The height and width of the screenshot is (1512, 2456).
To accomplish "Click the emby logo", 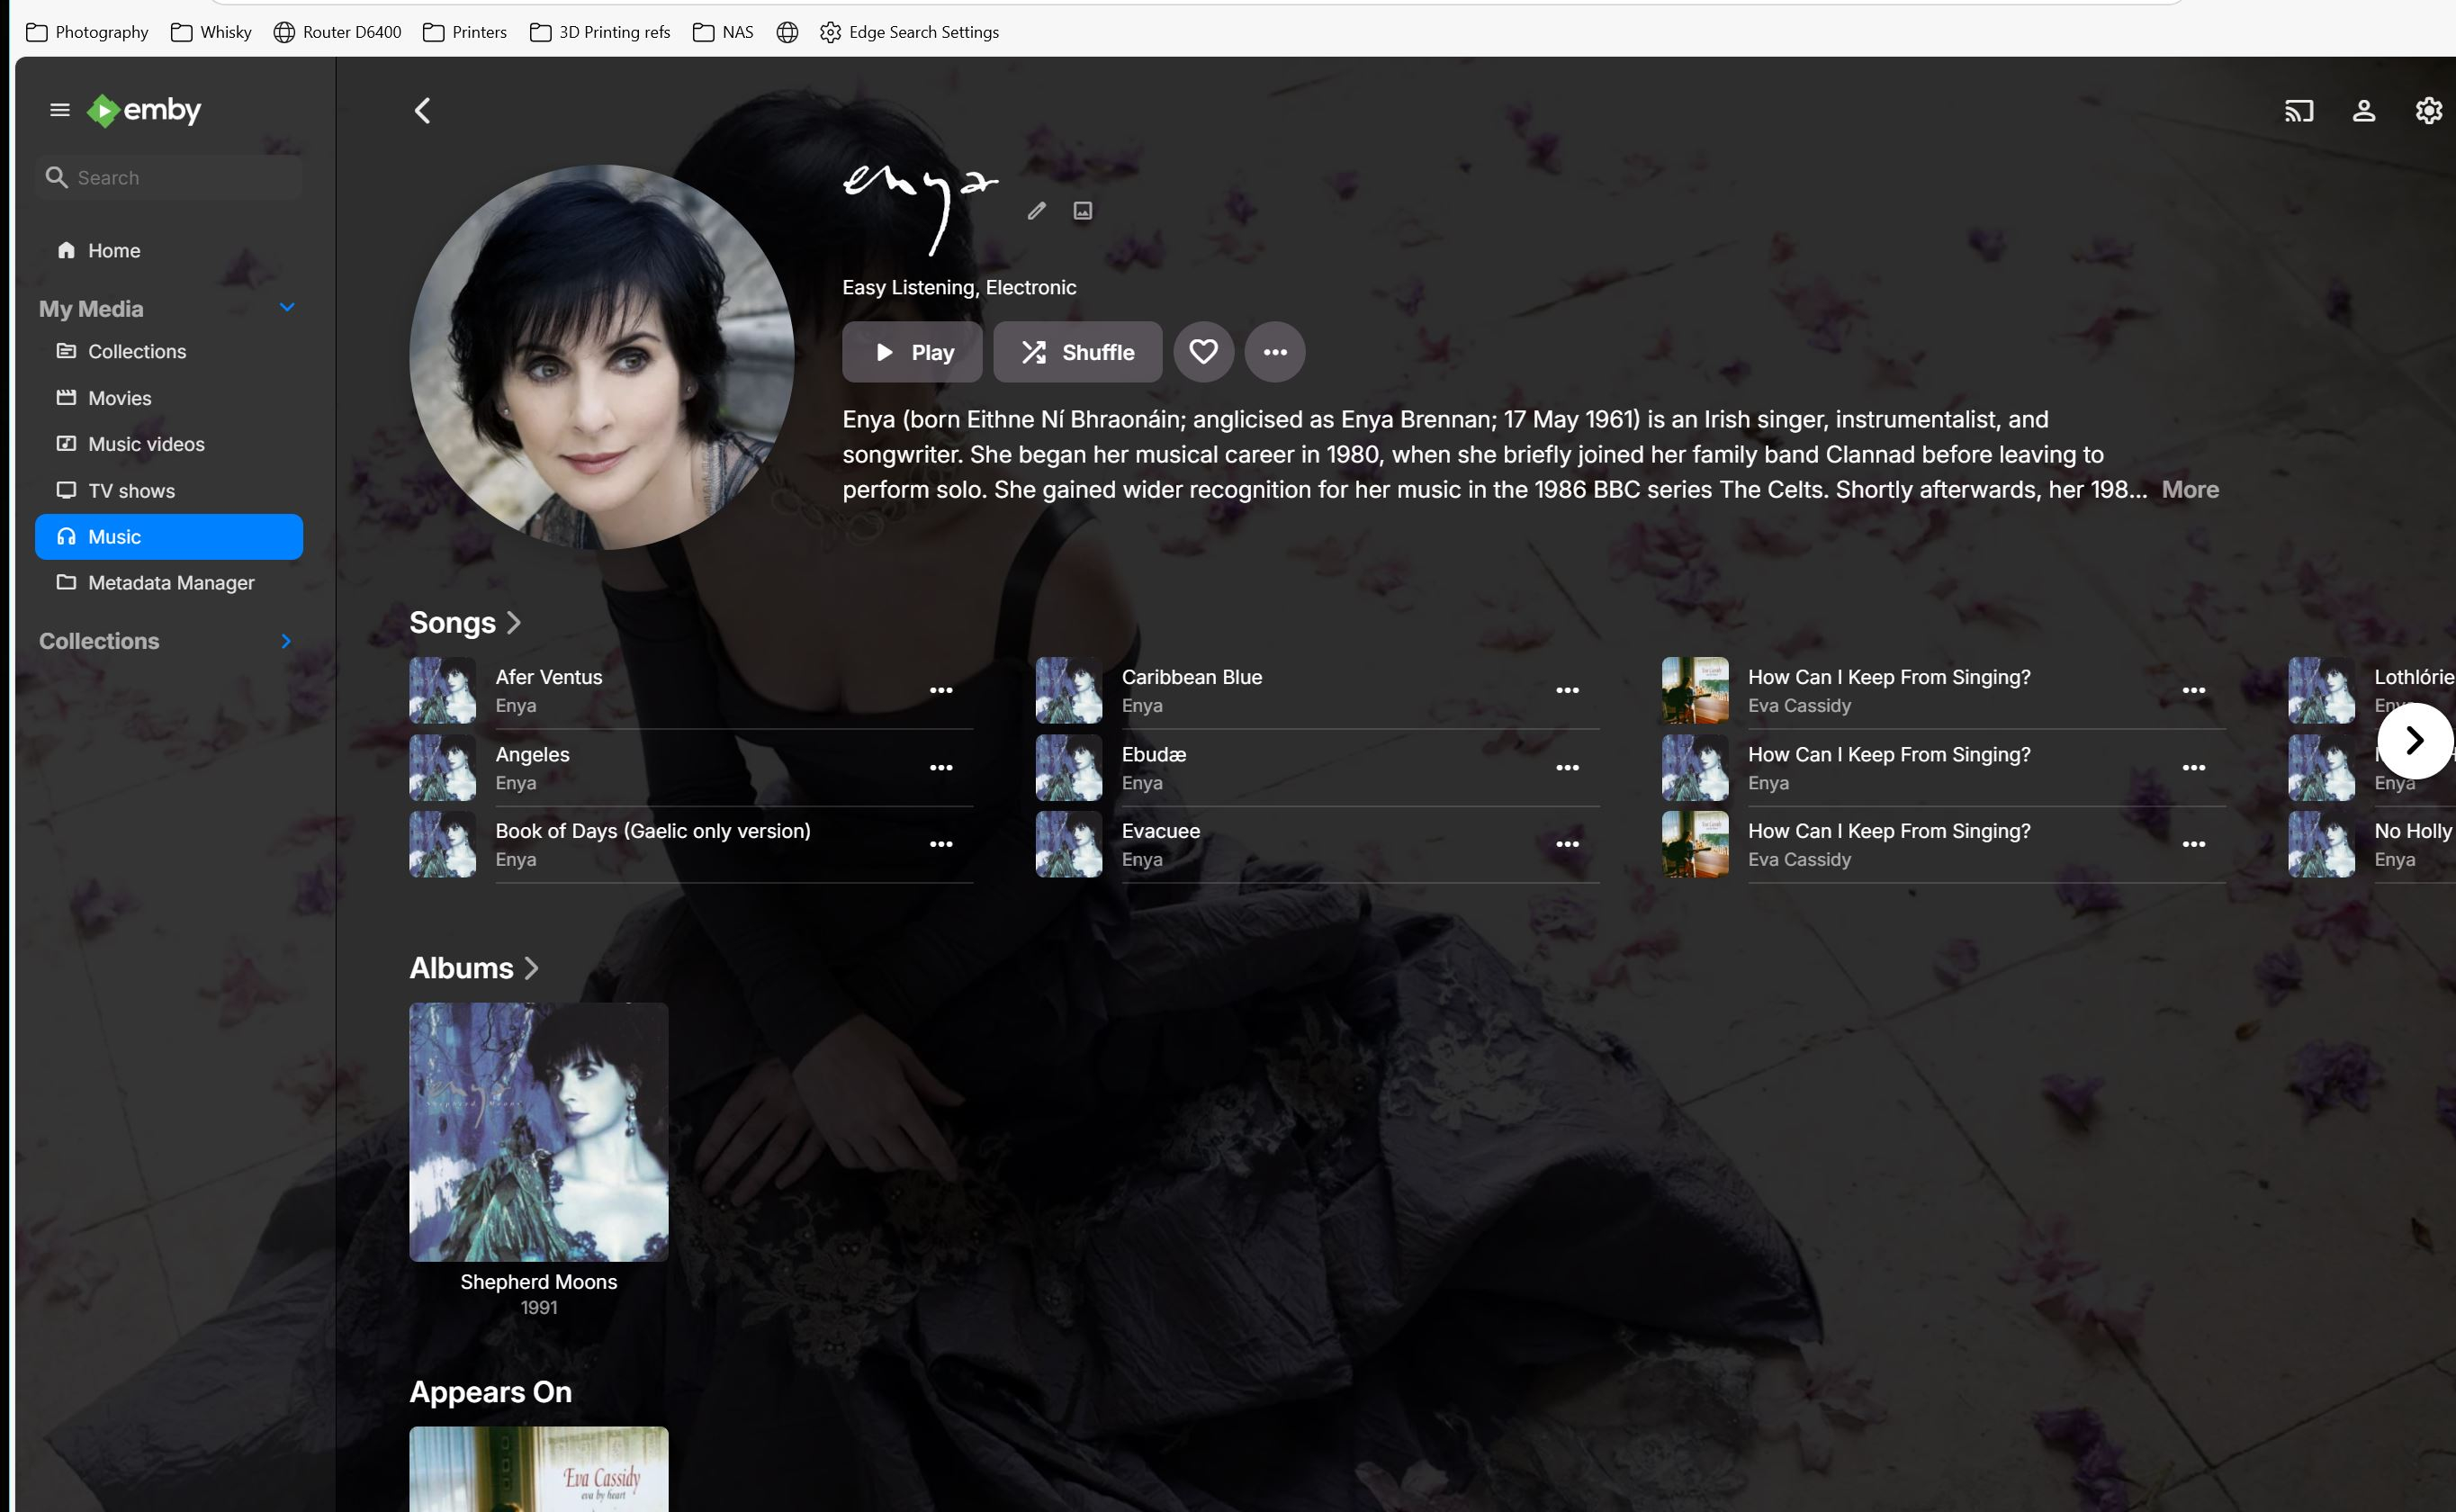I will [x=144, y=110].
